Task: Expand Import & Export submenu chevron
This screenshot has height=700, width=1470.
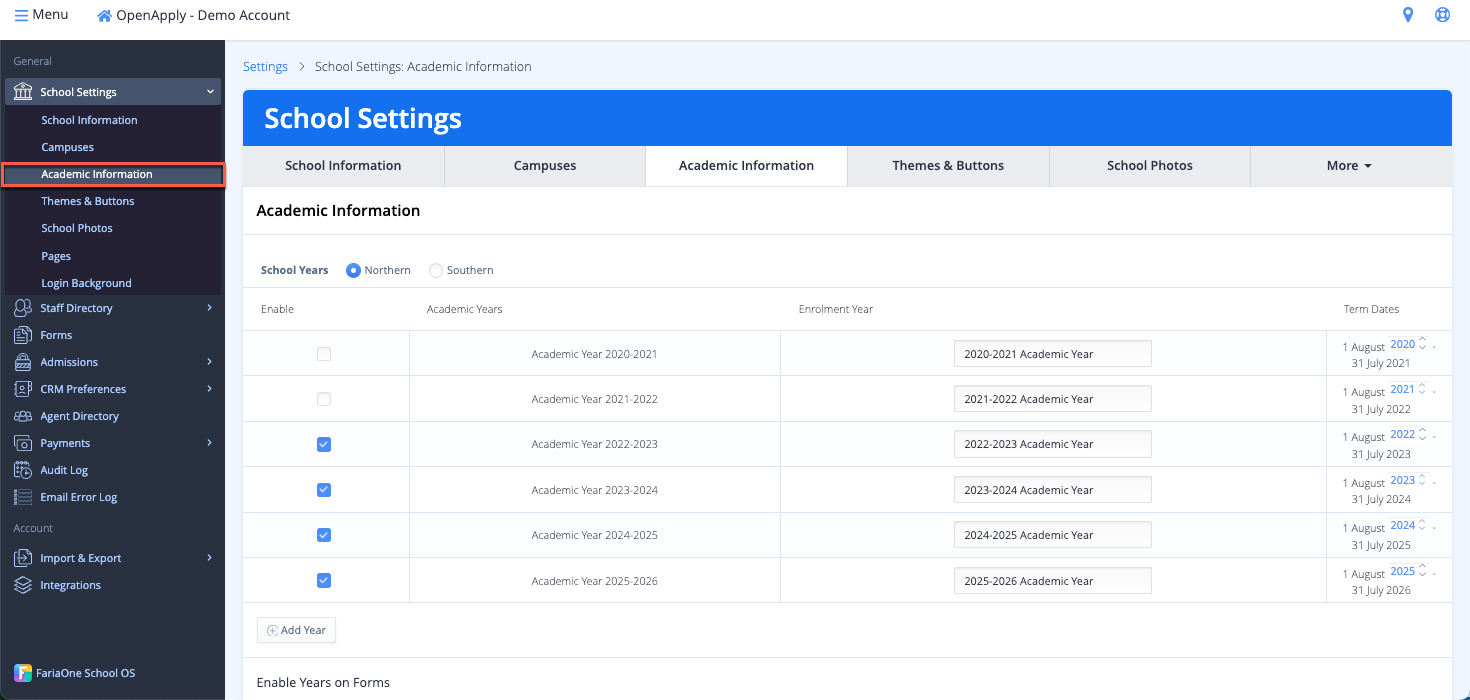Action: (x=210, y=558)
